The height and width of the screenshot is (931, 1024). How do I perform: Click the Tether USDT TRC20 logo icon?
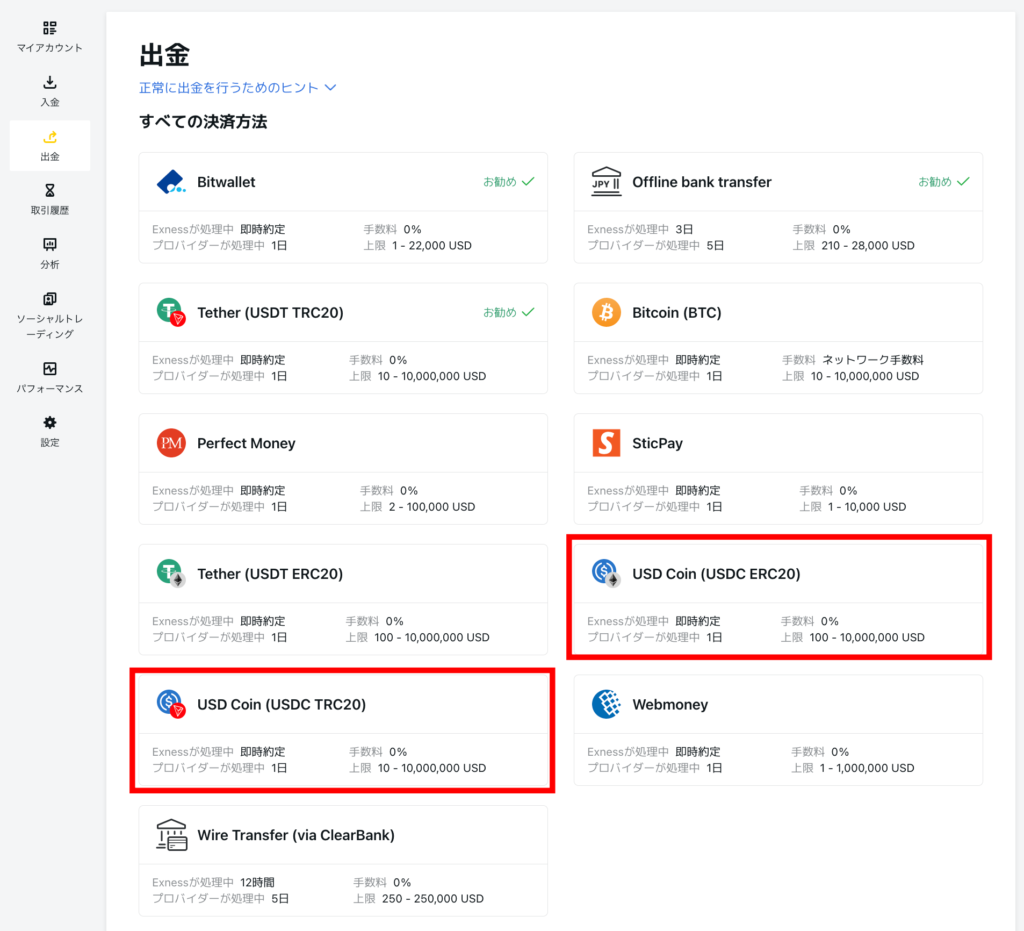pos(171,312)
